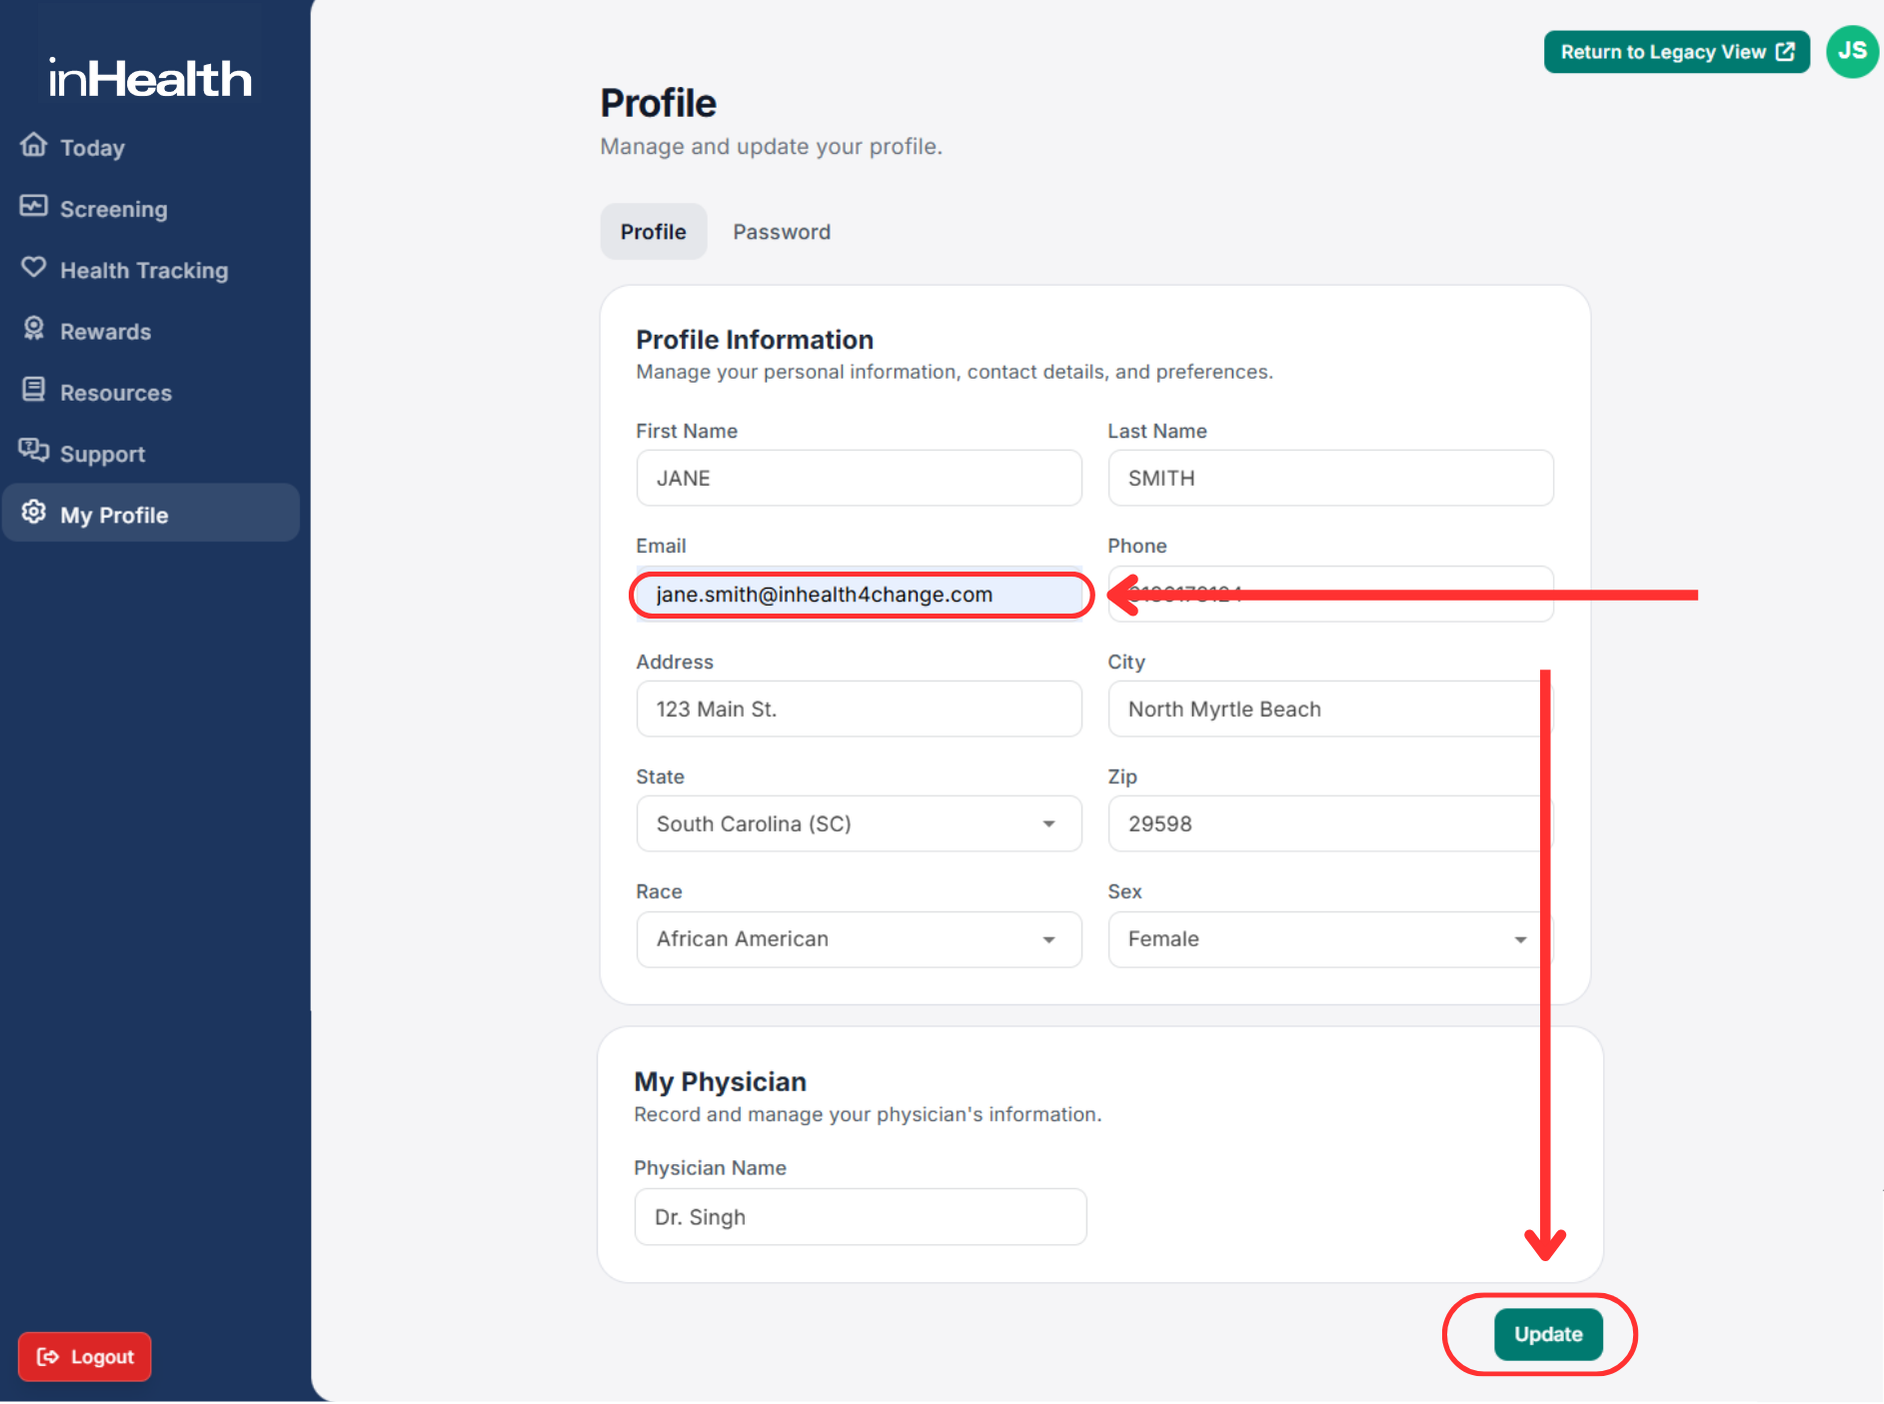The width and height of the screenshot is (1884, 1404).
Task: Click the Rewards badge icon
Action: (x=34, y=329)
